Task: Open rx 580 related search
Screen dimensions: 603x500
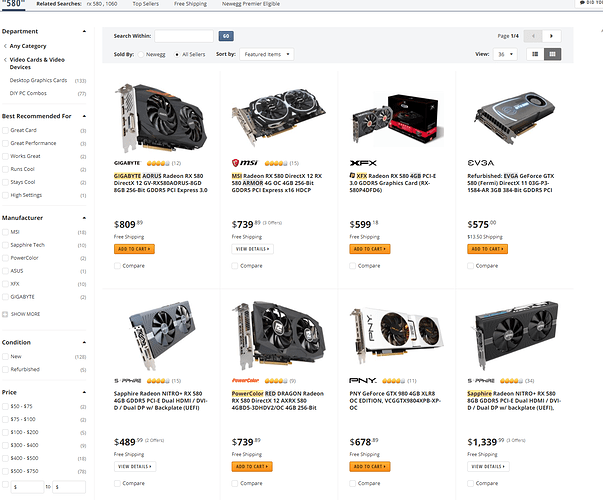Action: (x=95, y=4)
